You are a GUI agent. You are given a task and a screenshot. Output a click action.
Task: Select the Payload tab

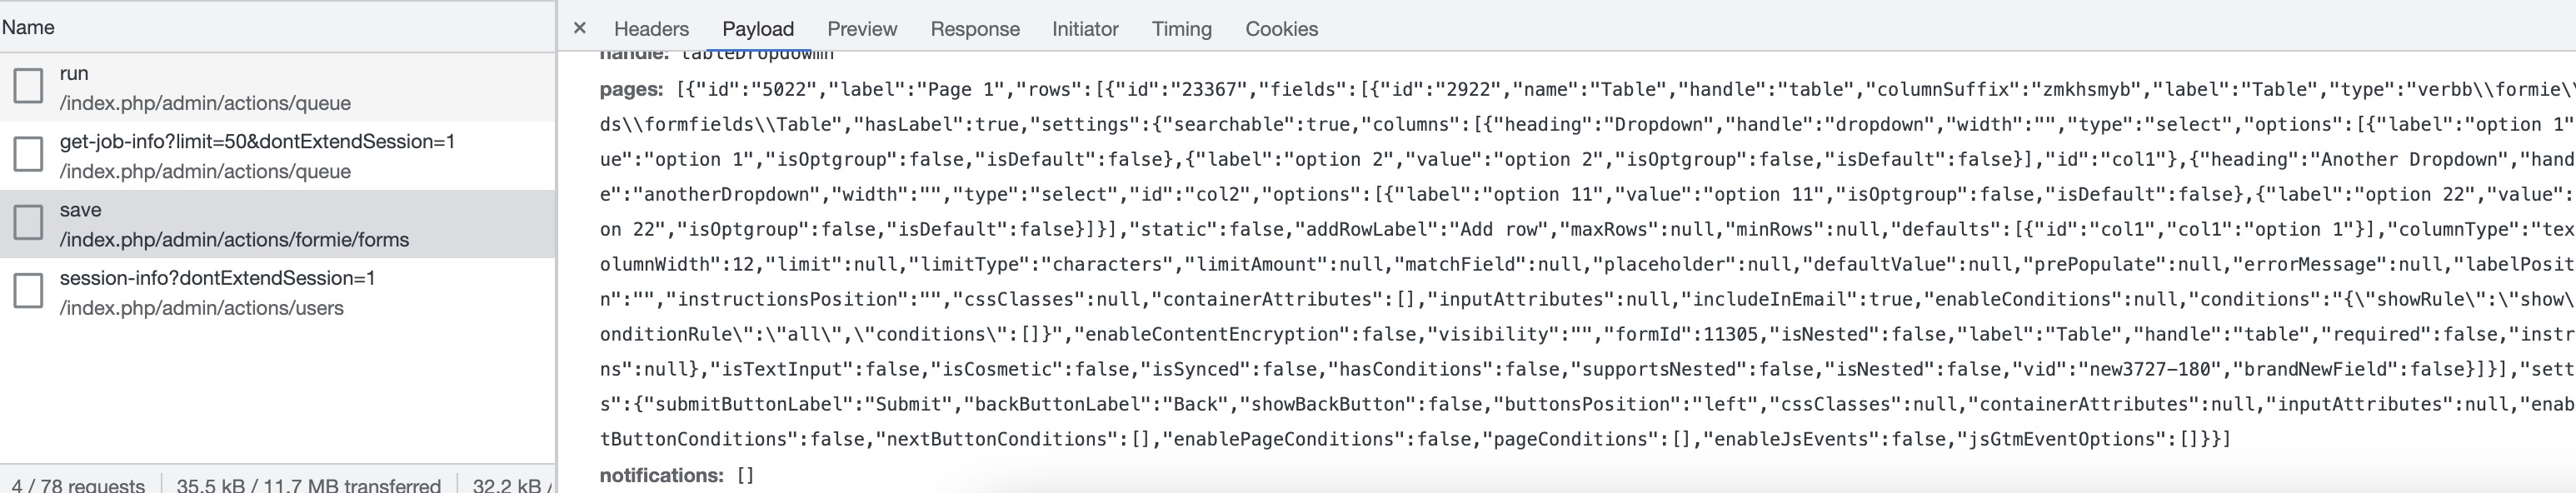[759, 28]
